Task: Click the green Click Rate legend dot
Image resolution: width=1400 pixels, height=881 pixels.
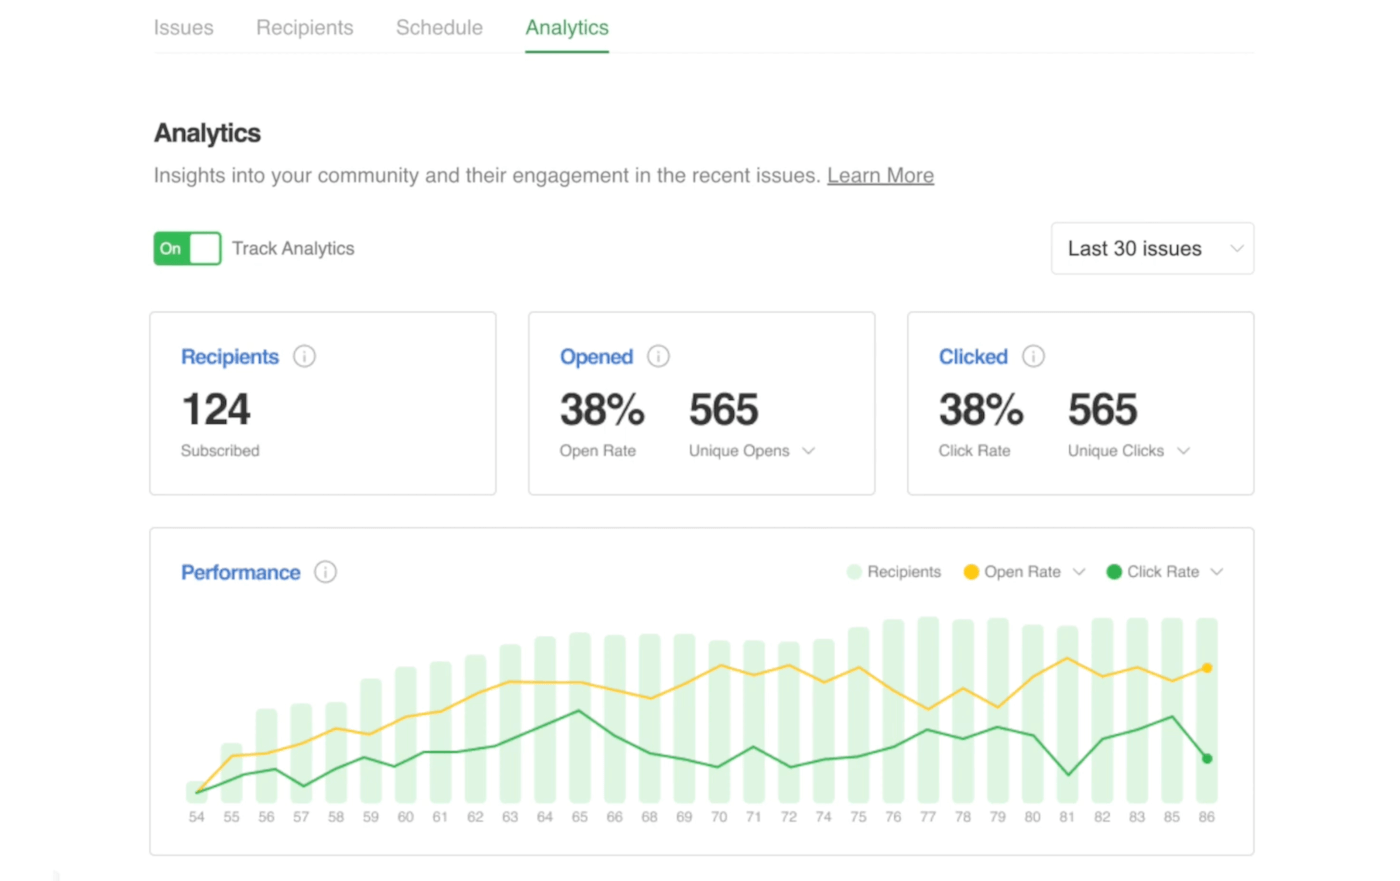Action: pyautogui.click(x=1113, y=572)
